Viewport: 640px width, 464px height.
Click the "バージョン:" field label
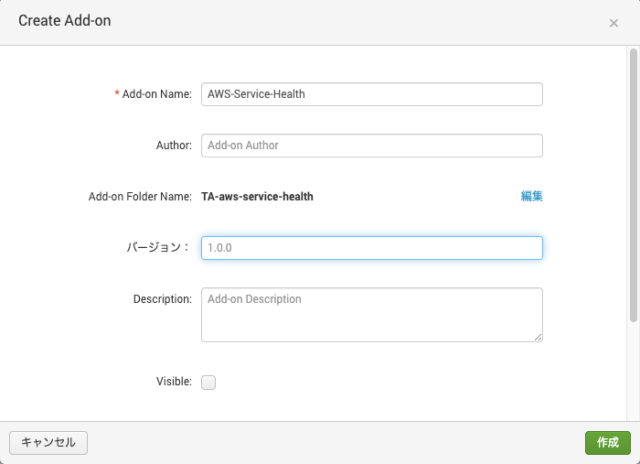click(158, 247)
